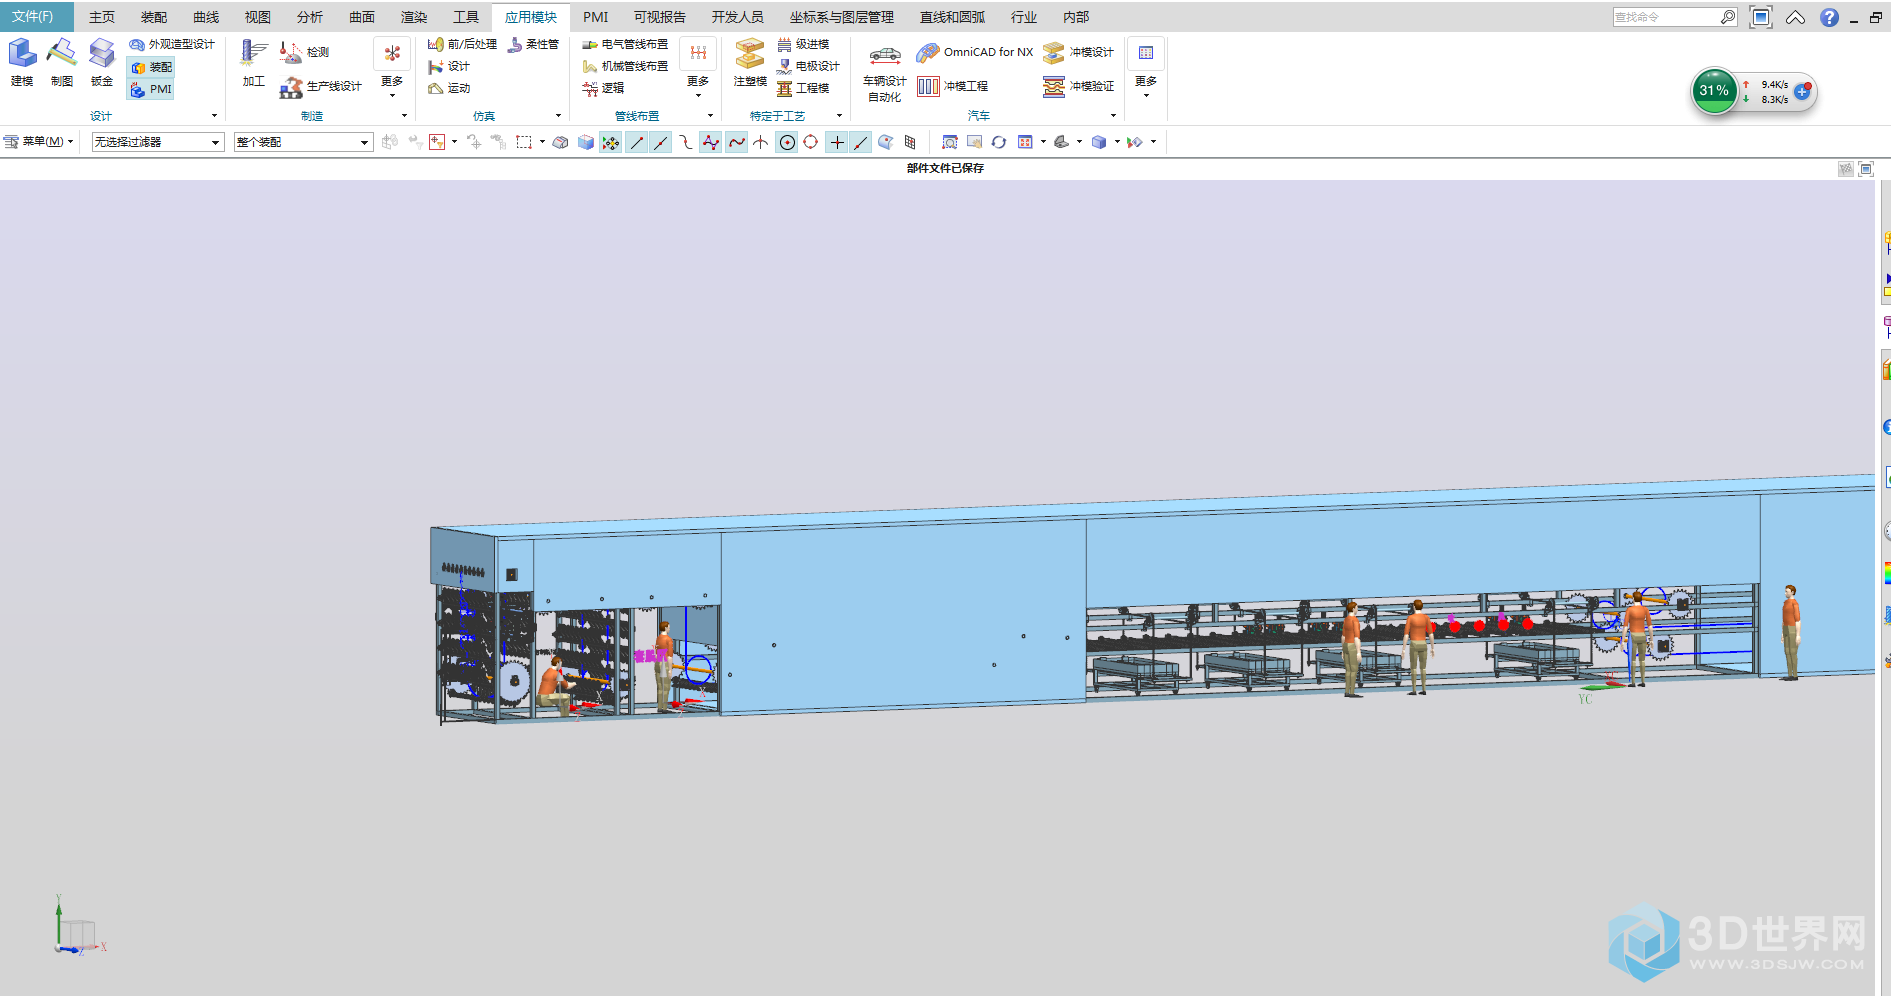This screenshot has width=1891, height=996.
Task: Open the 加工 manufacturing application
Action: (x=254, y=64)
